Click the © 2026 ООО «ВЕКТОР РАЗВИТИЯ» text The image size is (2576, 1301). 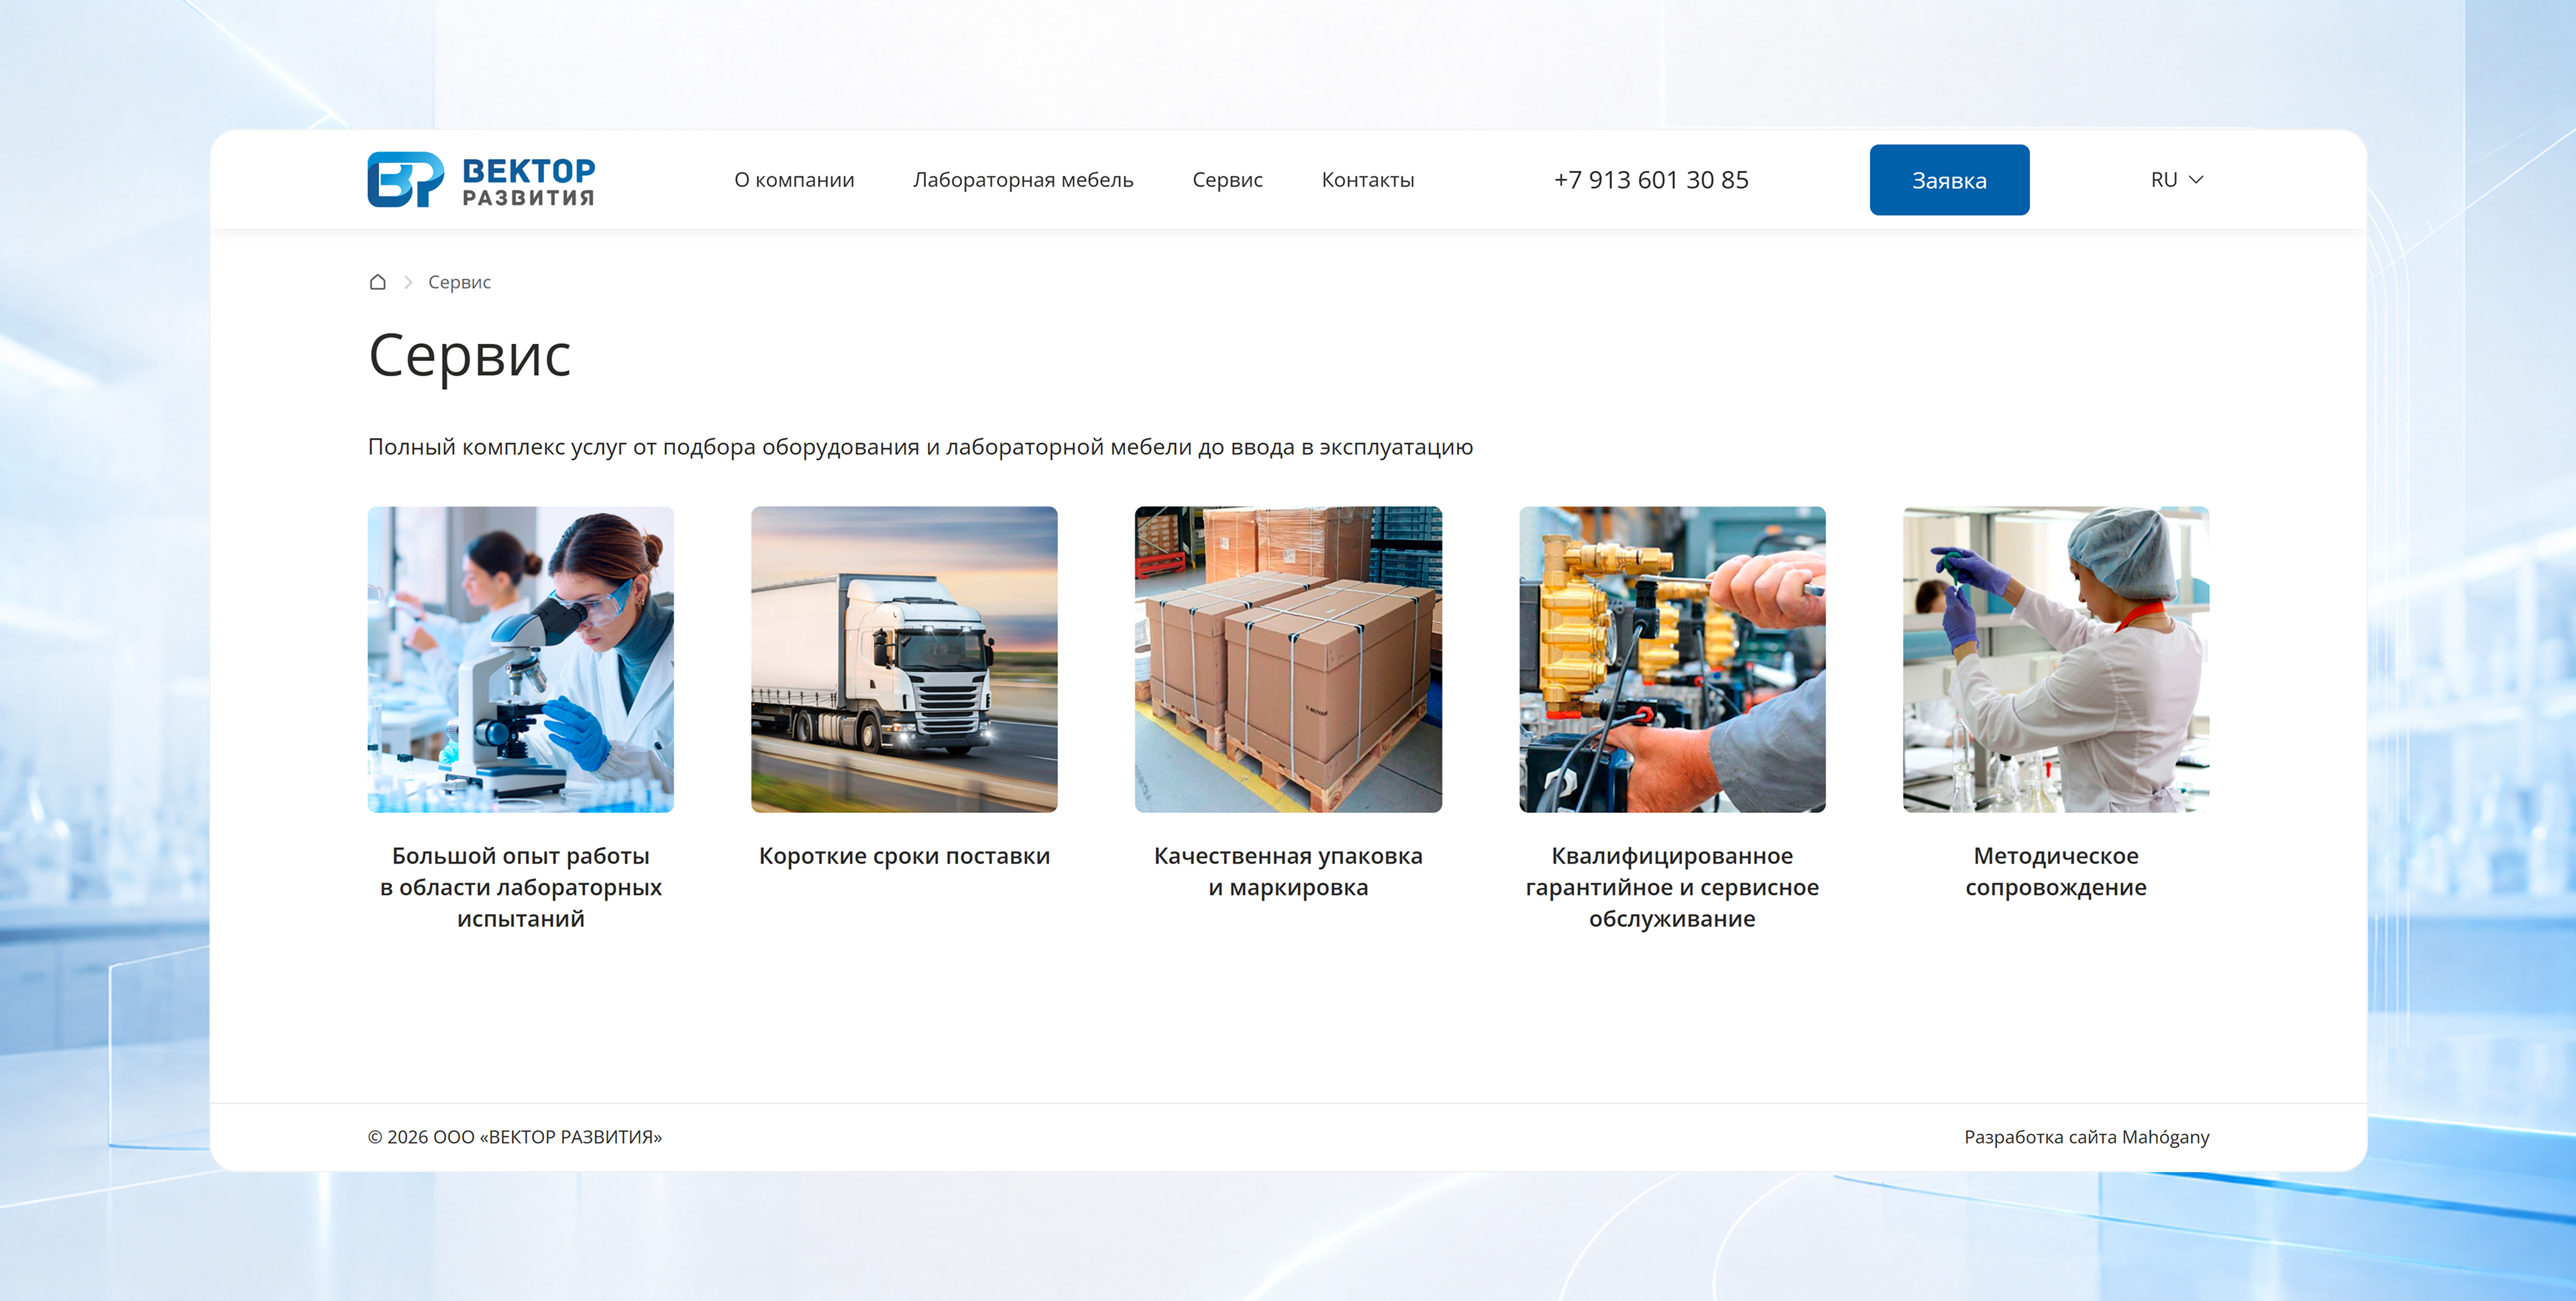[x=515, y=1137]
